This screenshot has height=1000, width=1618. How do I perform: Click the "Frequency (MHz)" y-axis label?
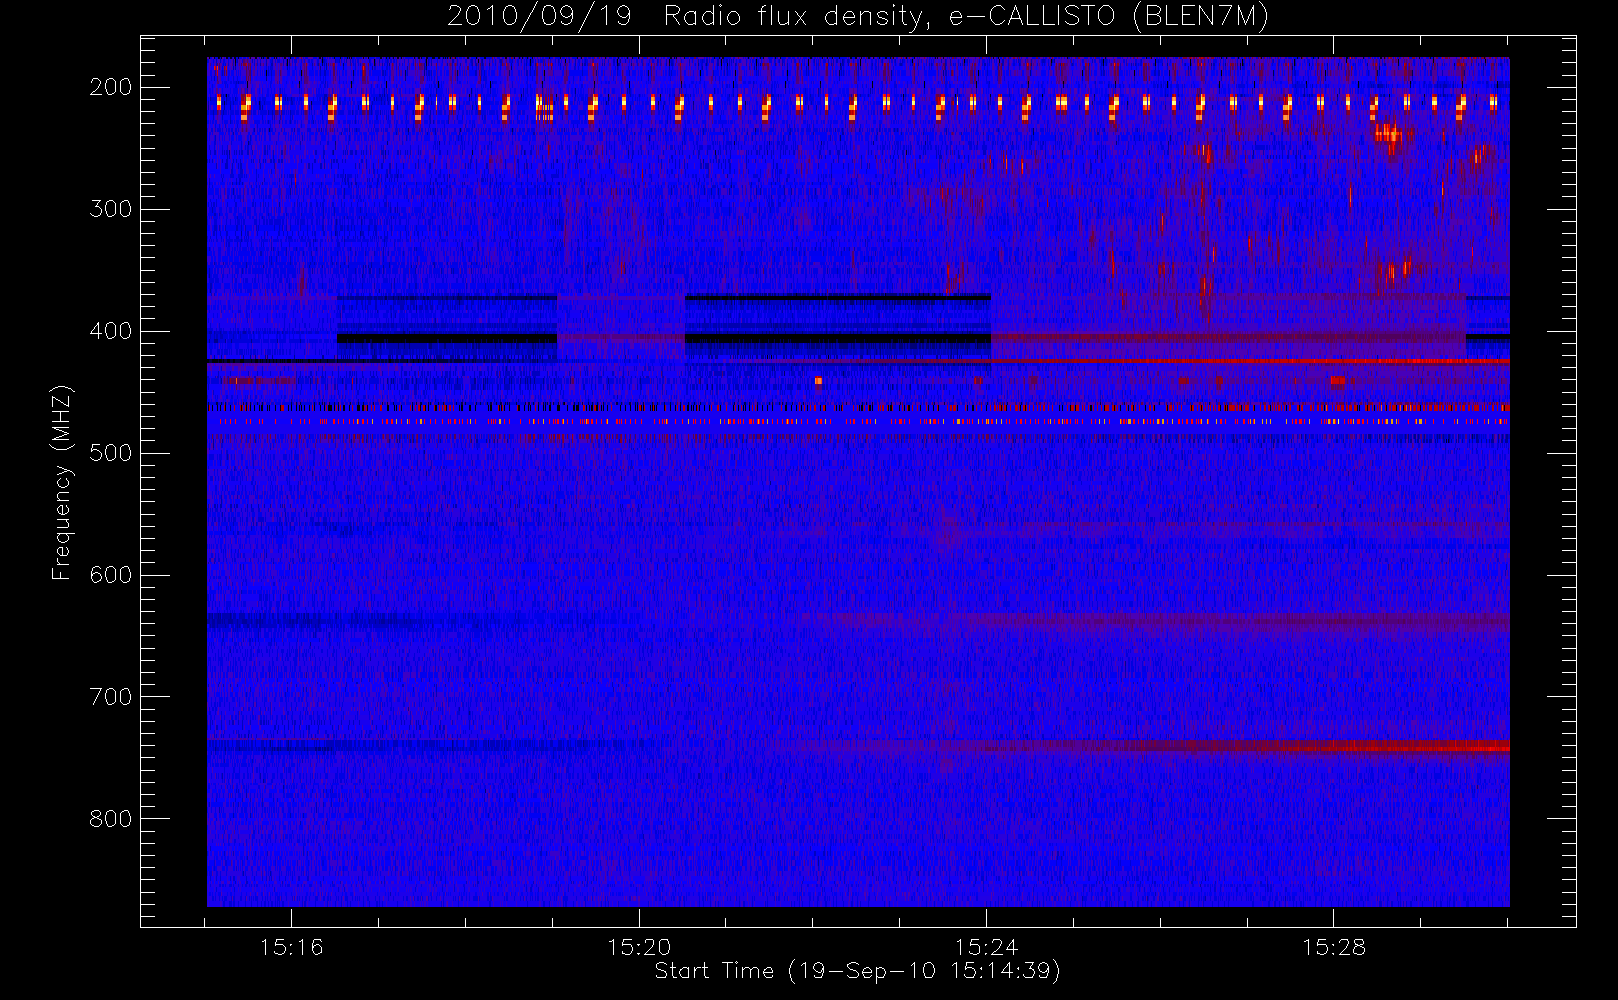click(62, 482)
